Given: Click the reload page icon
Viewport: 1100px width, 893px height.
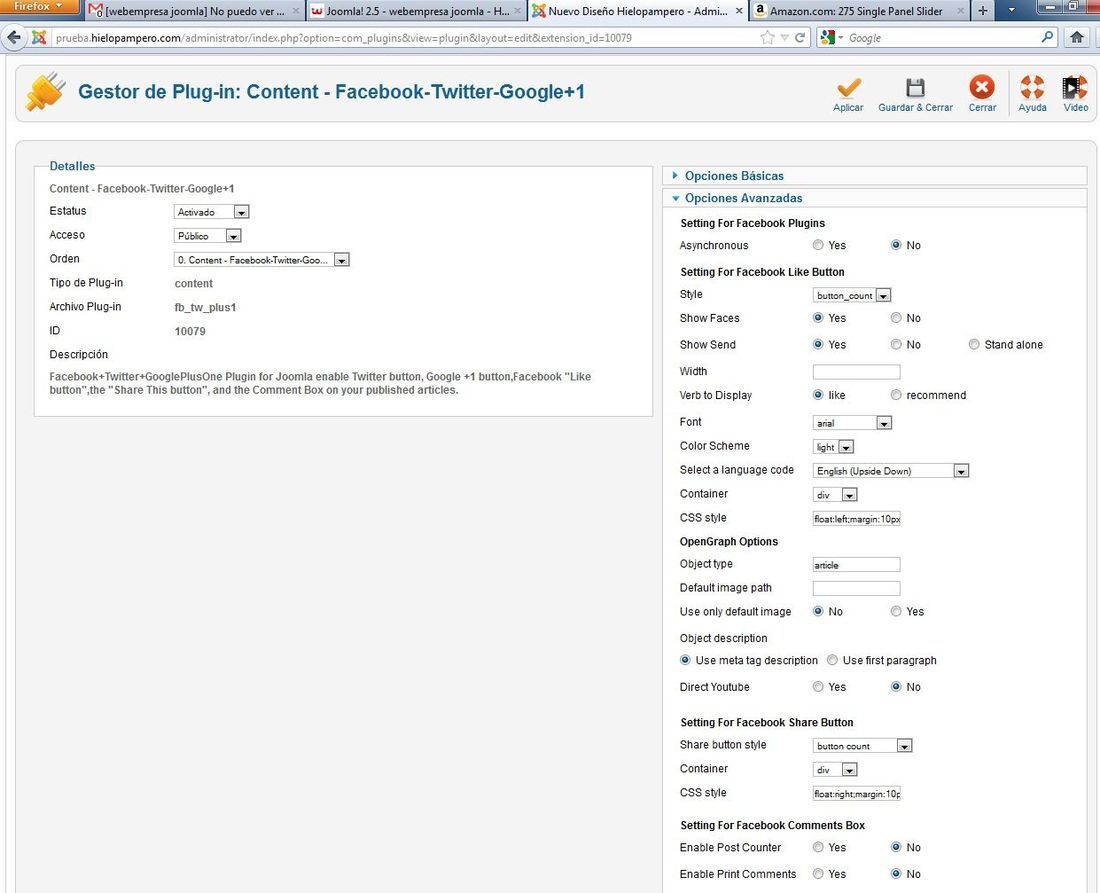Looking at the screenshot, I should click(799, 38).
